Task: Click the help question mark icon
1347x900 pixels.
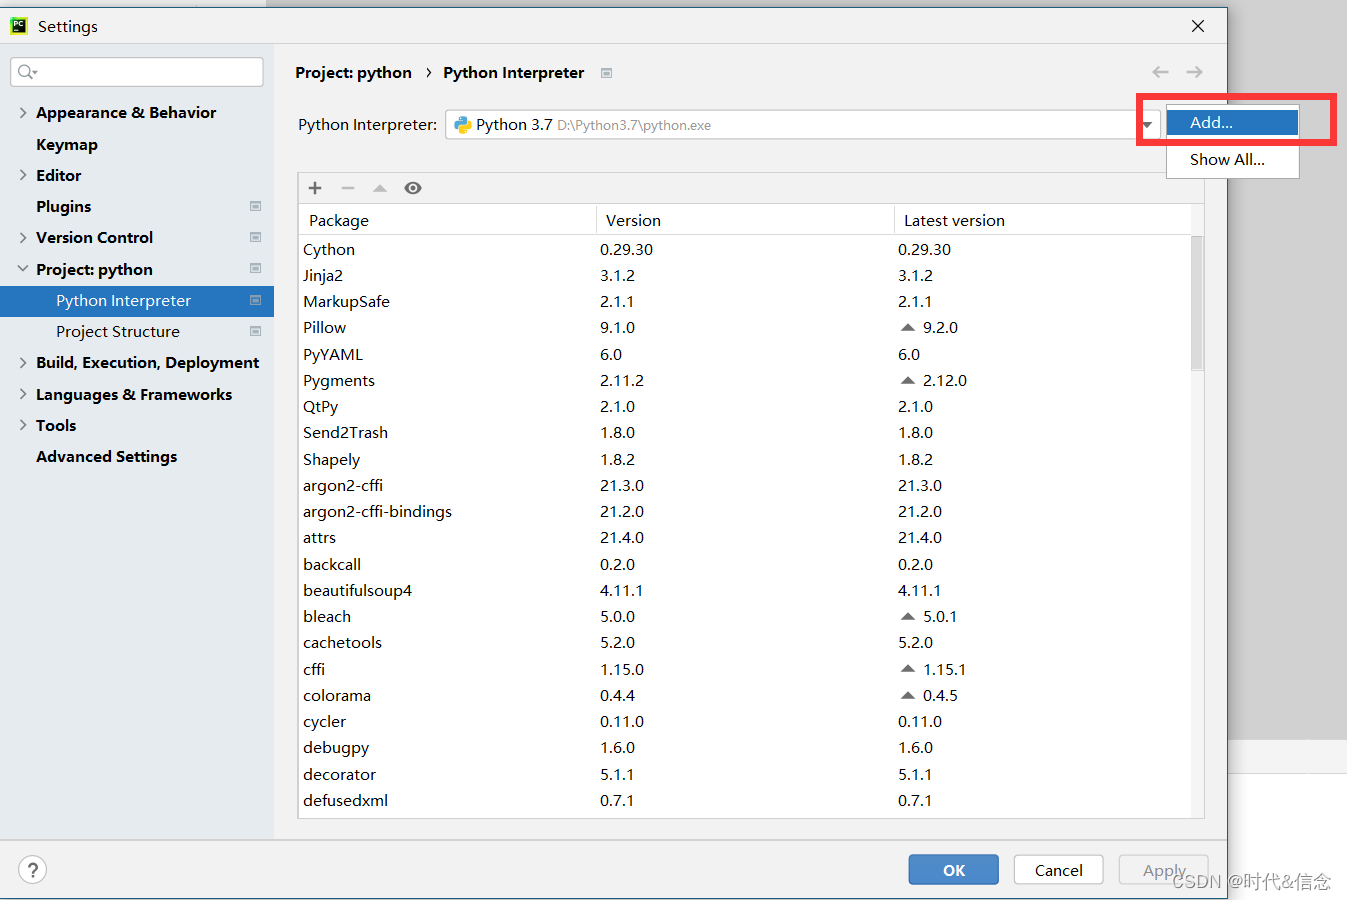Action: [33, 870]
